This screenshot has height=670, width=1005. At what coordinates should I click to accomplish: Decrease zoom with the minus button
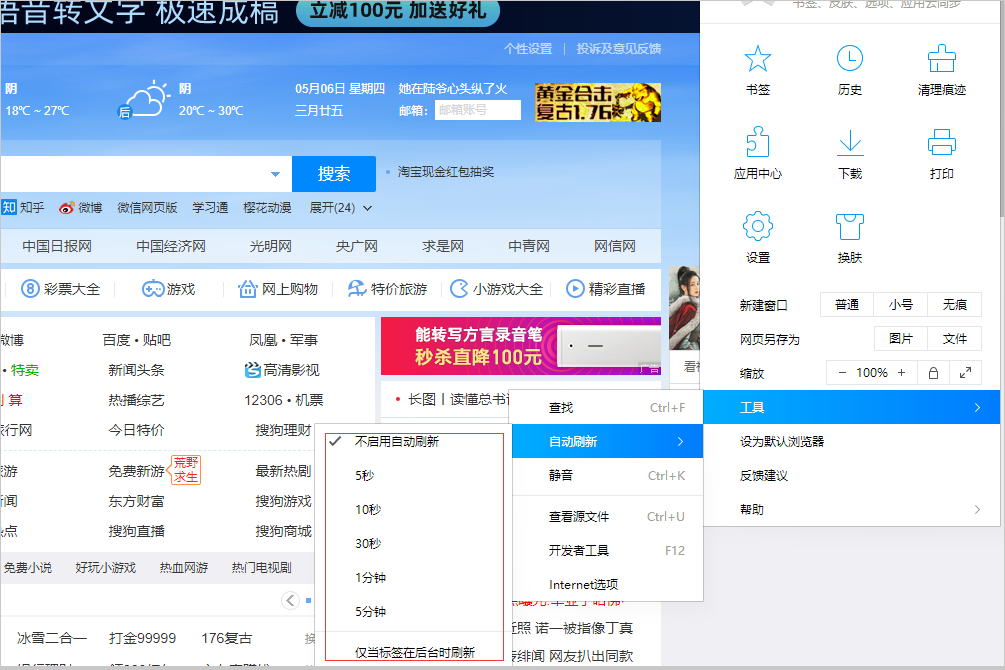click(x=842, y=373)
